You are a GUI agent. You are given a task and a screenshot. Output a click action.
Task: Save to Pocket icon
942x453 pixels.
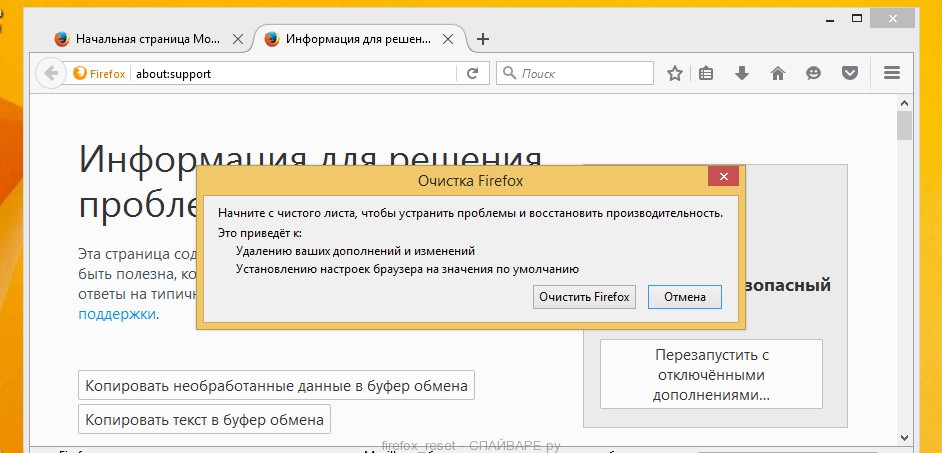tap(849, 73)
